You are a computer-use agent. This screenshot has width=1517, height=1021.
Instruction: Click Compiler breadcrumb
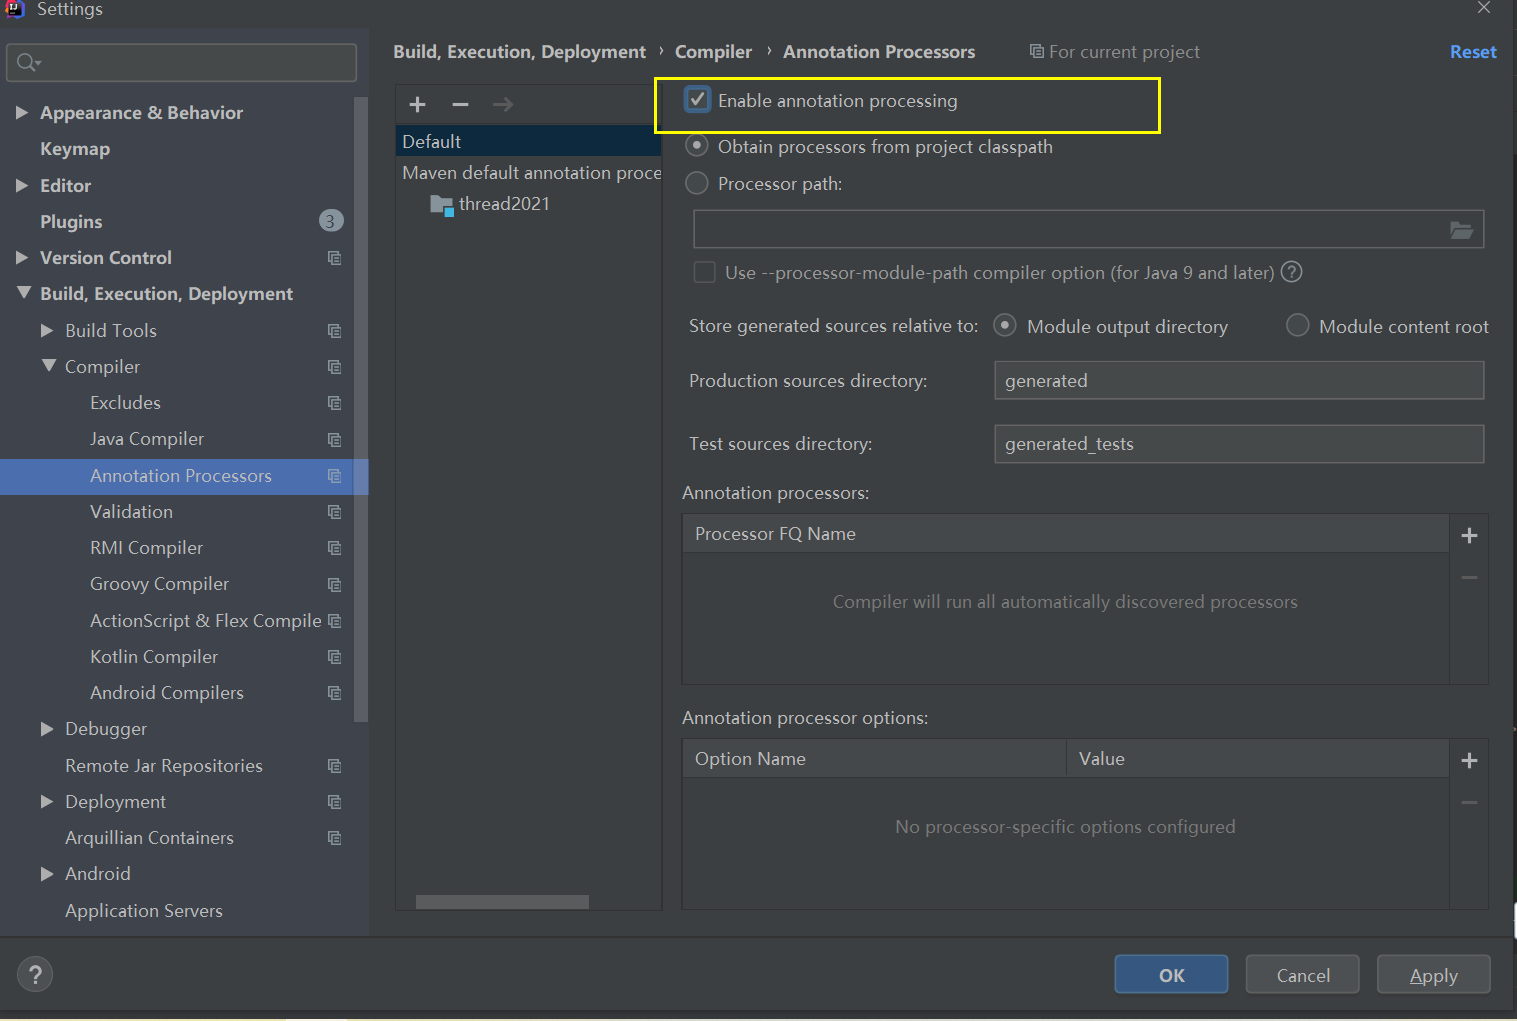coord(713,52)
